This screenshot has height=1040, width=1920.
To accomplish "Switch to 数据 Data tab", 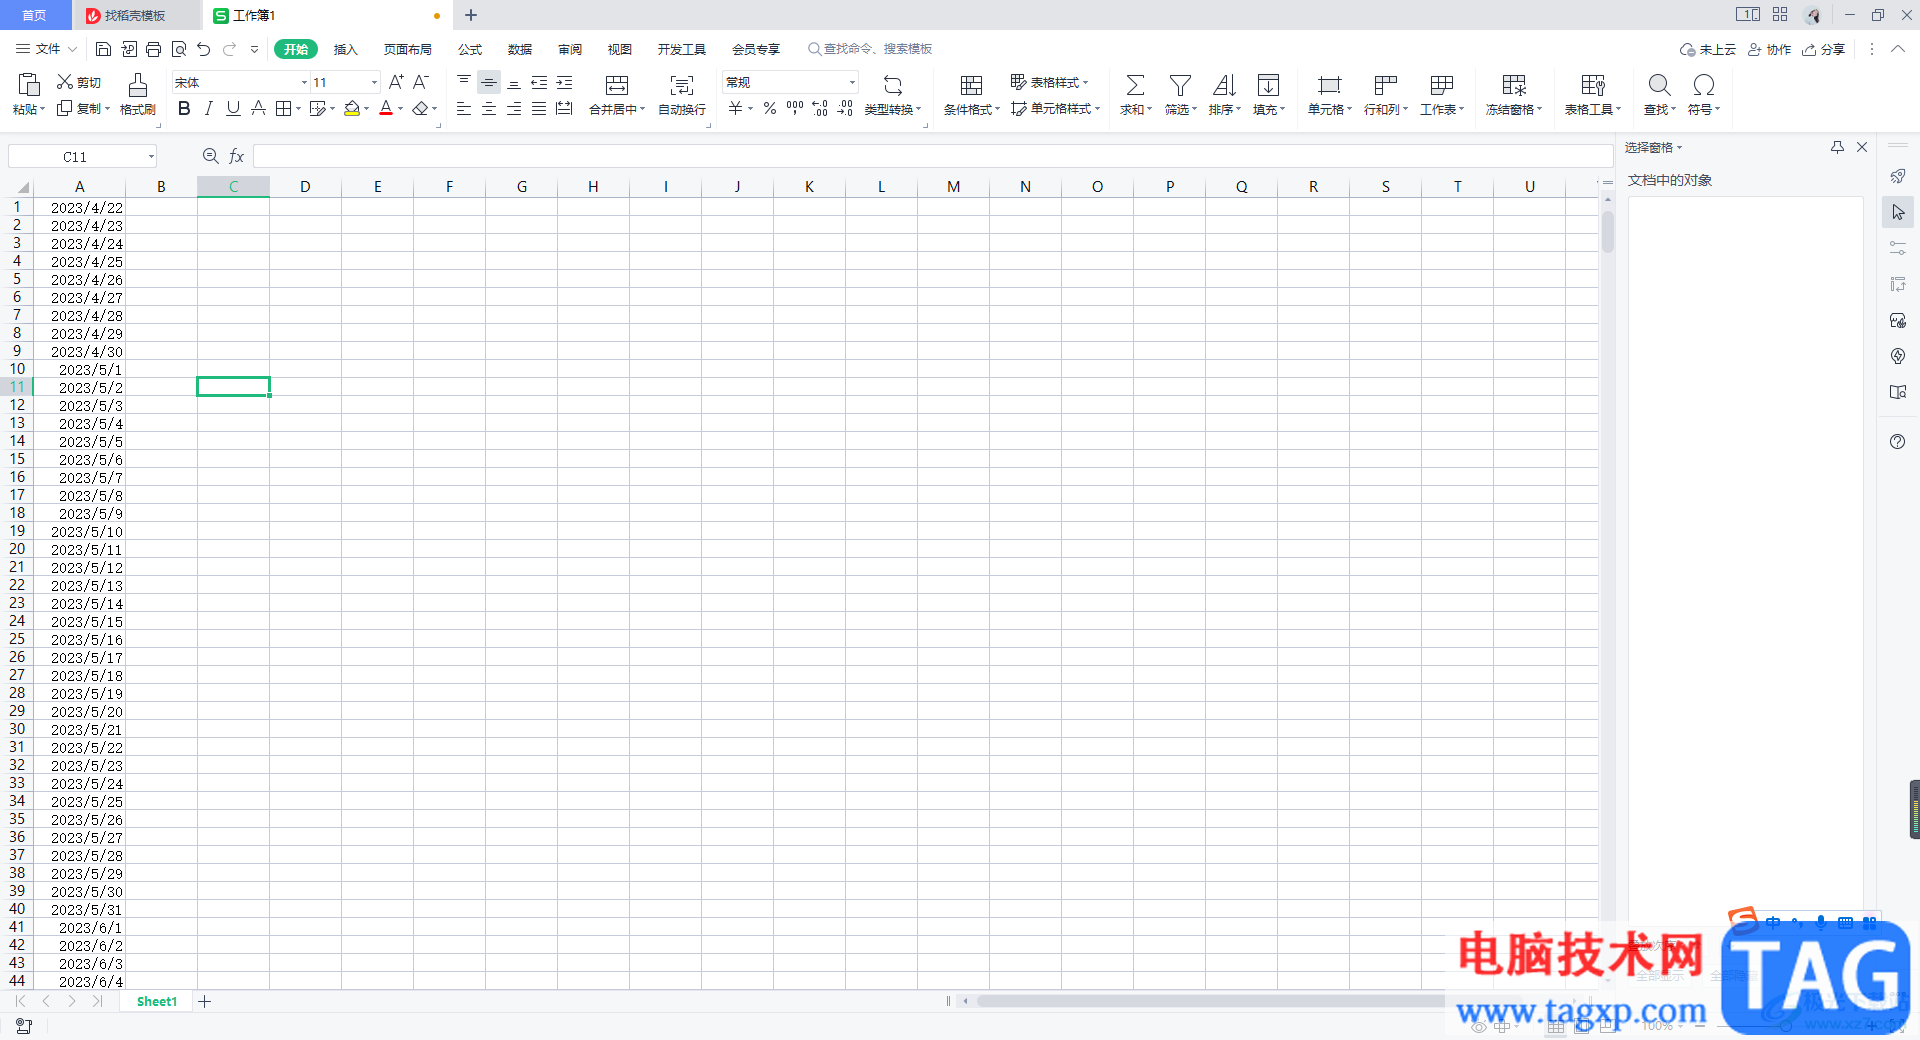I will [x=520, y=49].
